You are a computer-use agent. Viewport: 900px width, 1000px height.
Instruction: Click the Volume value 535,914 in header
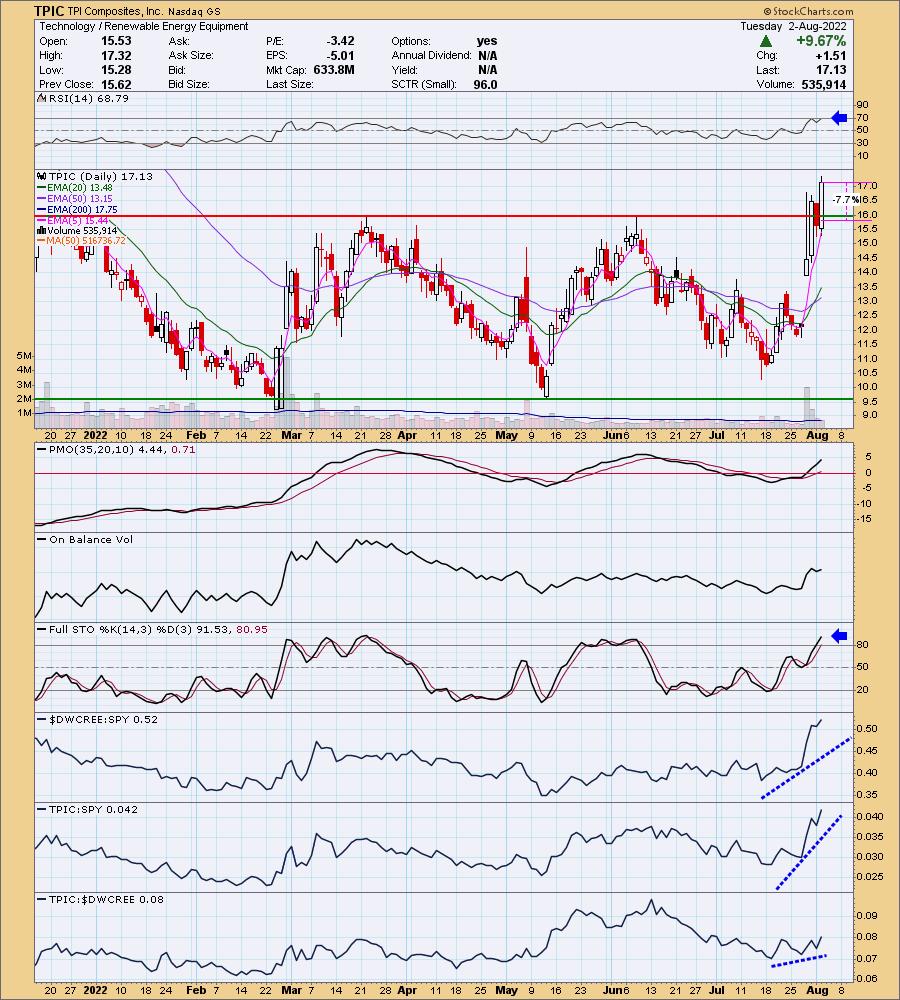pyautogui.click(x=823, y=84)
